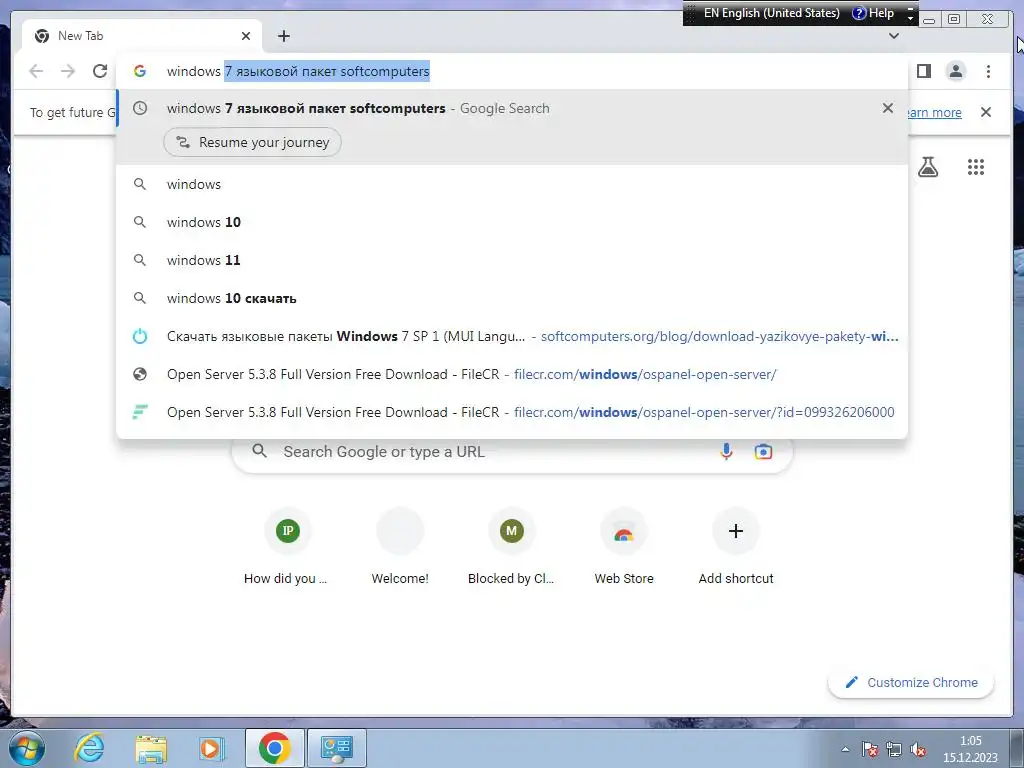Click the Resume your journey chip
Viewport: 1024px width, 768px height.
click(x=252, y=142)
